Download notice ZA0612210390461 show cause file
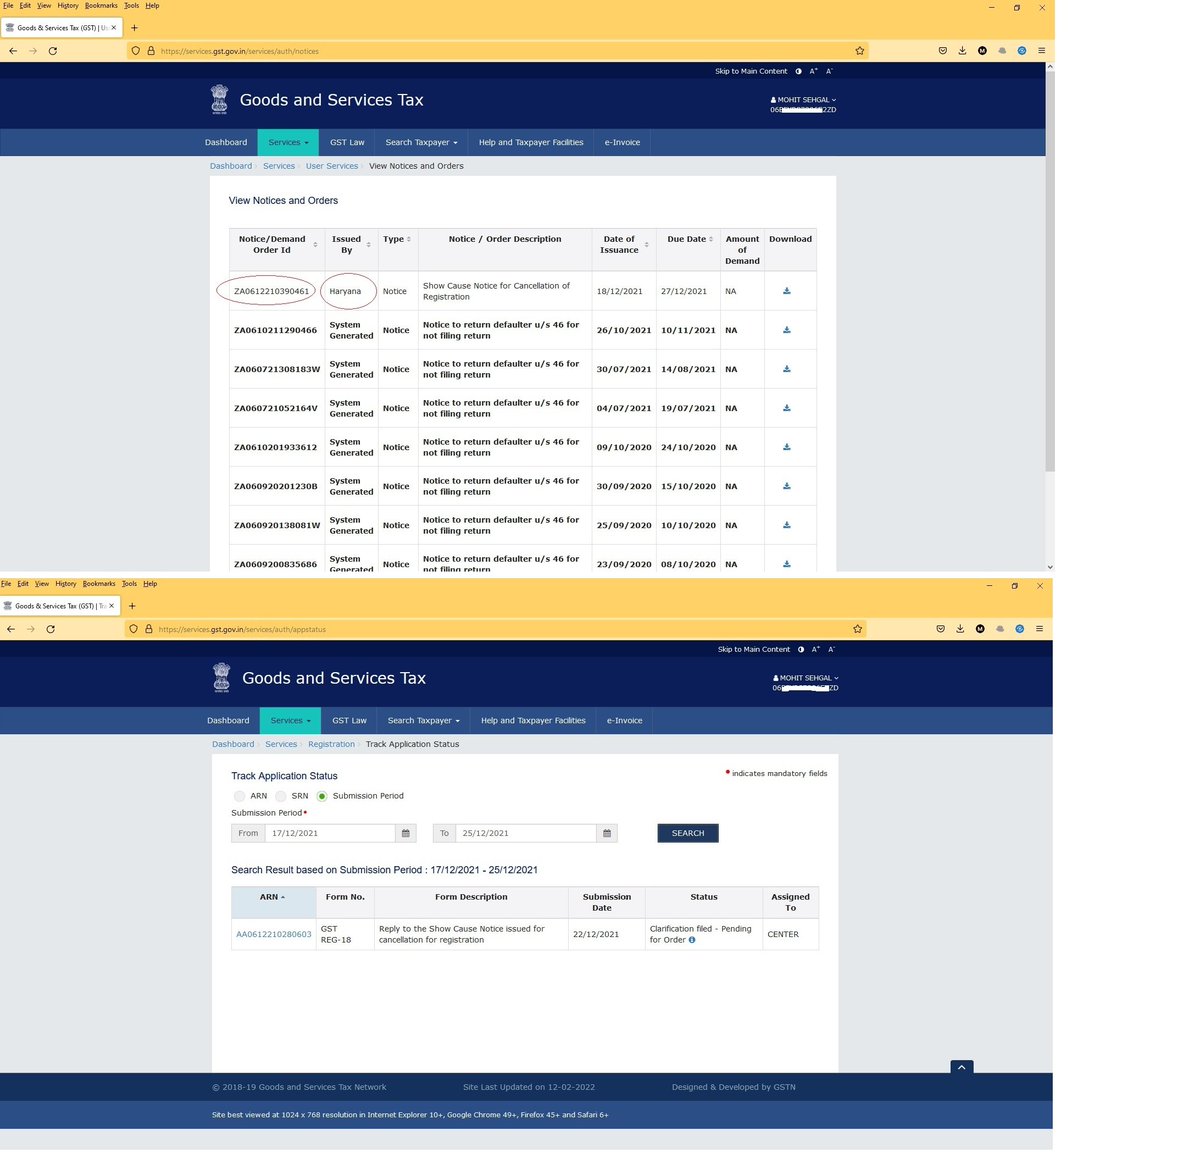Screen dimensions: 1200x1175 (x=787, y=291)
